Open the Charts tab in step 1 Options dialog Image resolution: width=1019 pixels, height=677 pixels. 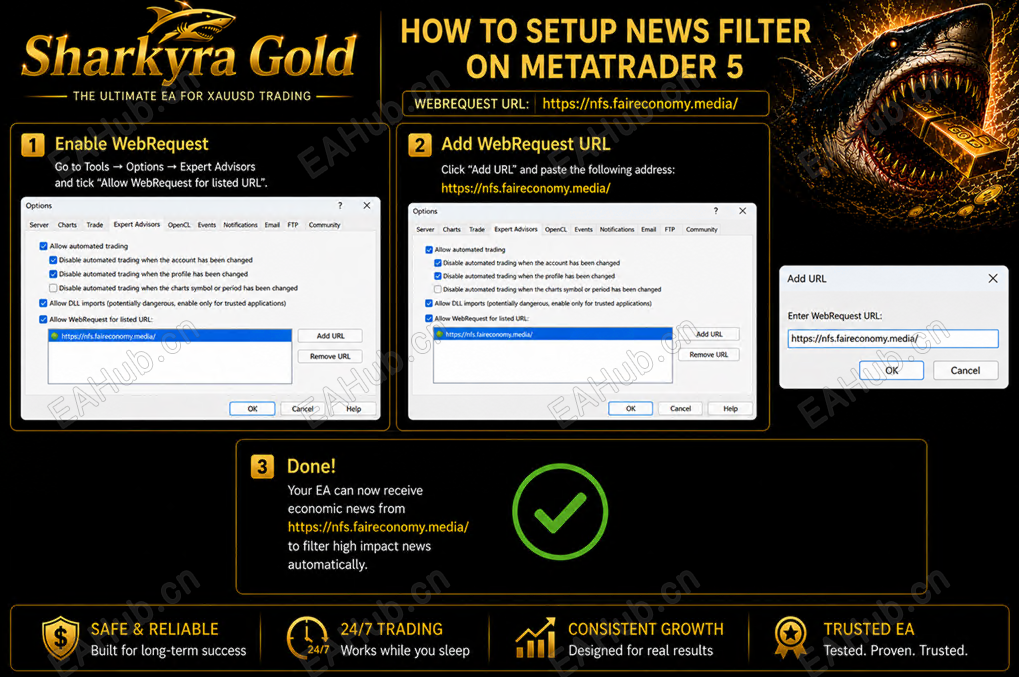[67, 225]
